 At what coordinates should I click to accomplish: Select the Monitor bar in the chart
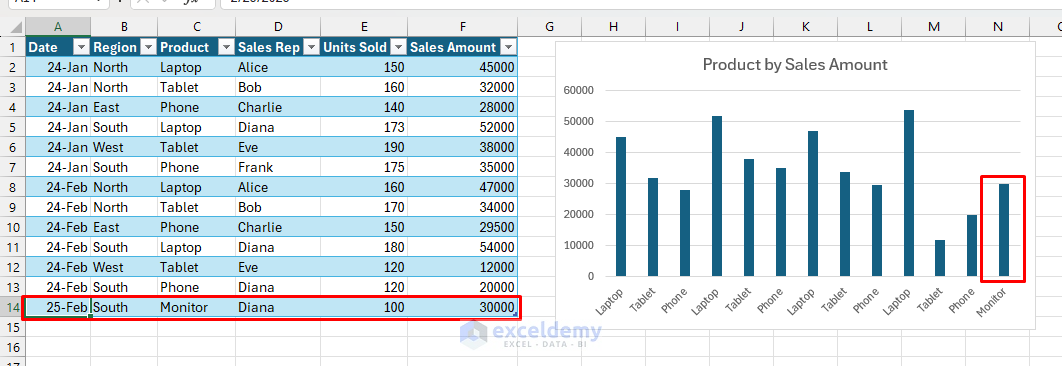pyautogui.click(x=1004, y=230)
